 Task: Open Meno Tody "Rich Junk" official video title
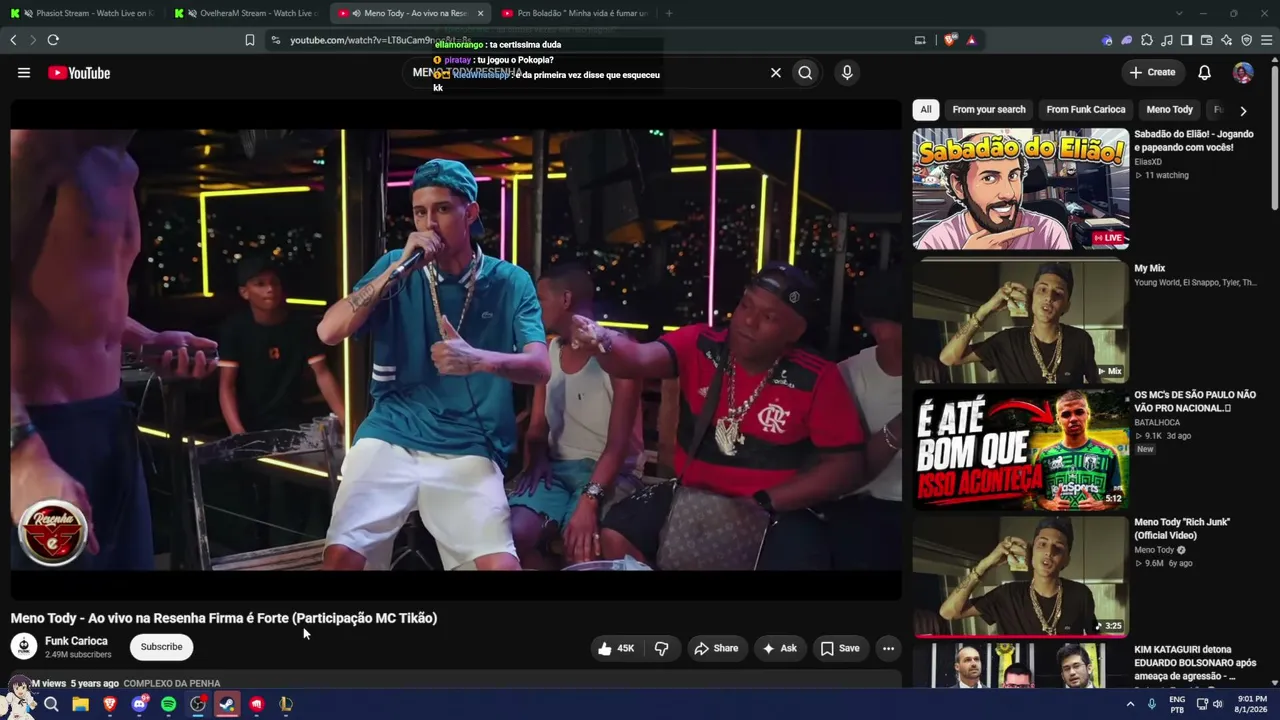[1182, 529]
